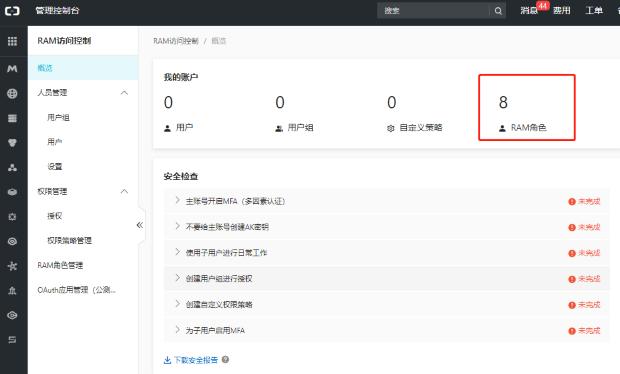620x374 pixels.
Task: Click RAM访问控制 in the breadcrumb
Action: [x=176, y=41]
